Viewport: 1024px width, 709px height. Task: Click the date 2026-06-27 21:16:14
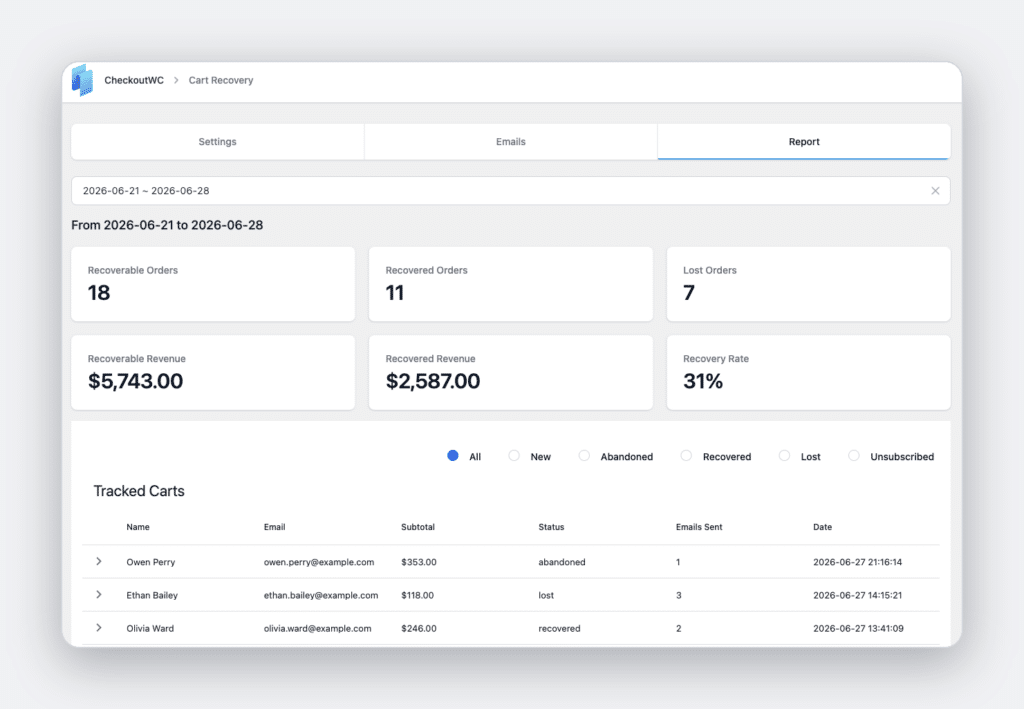[x=857, y=562]
